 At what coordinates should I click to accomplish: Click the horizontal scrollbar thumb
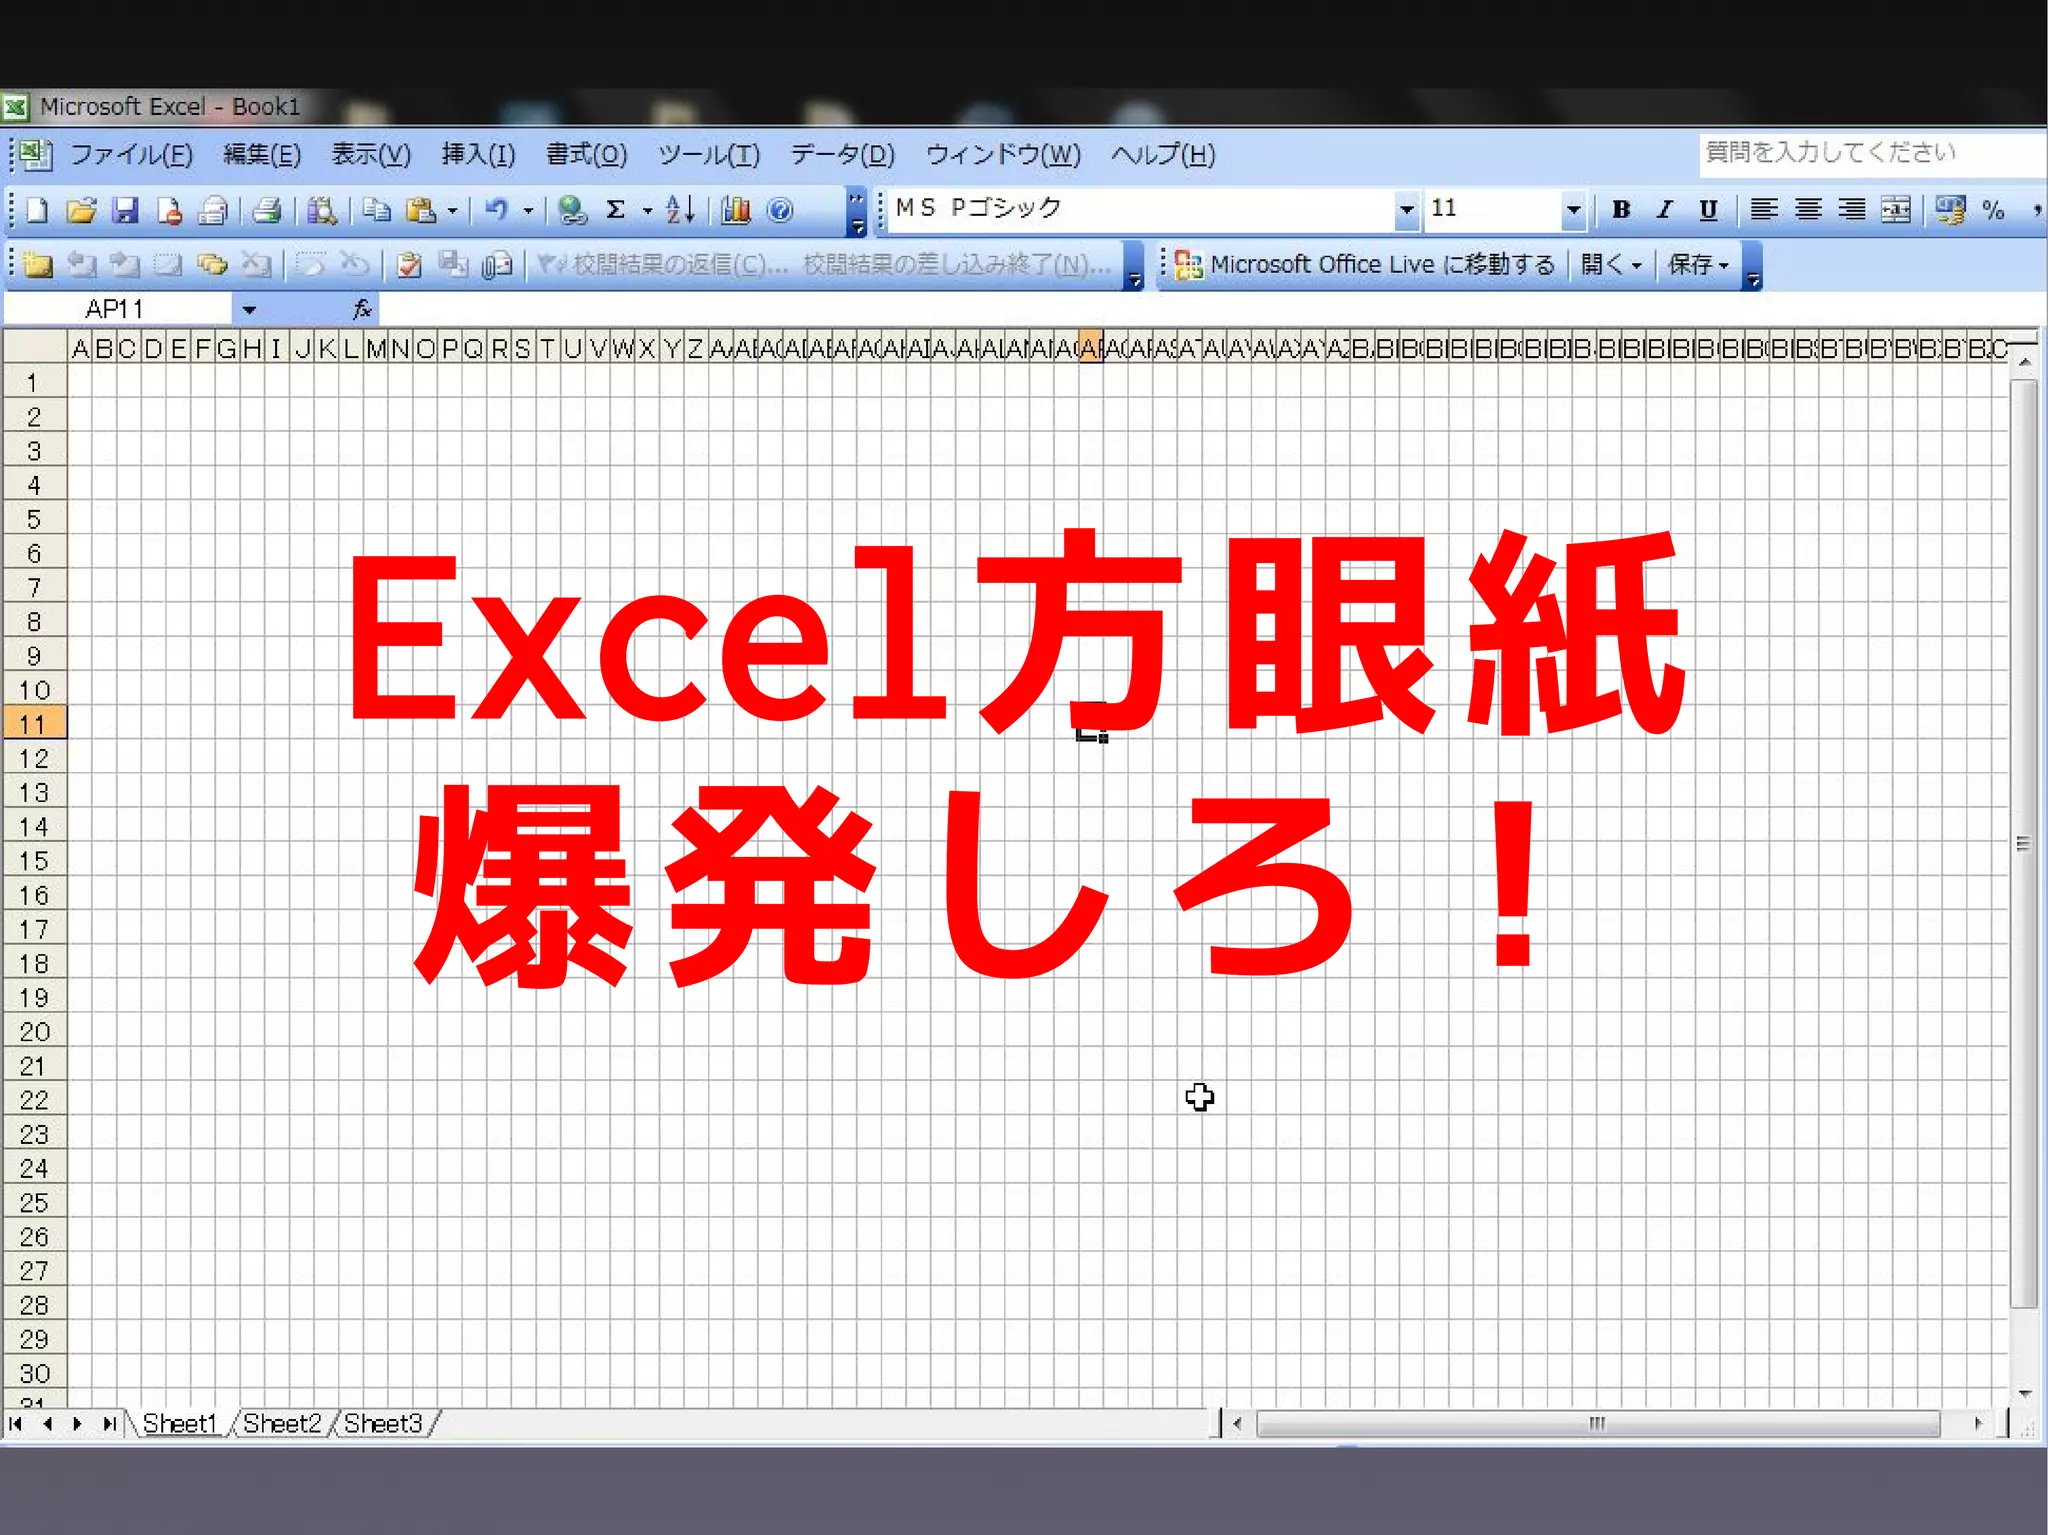pos(1597,1423)
